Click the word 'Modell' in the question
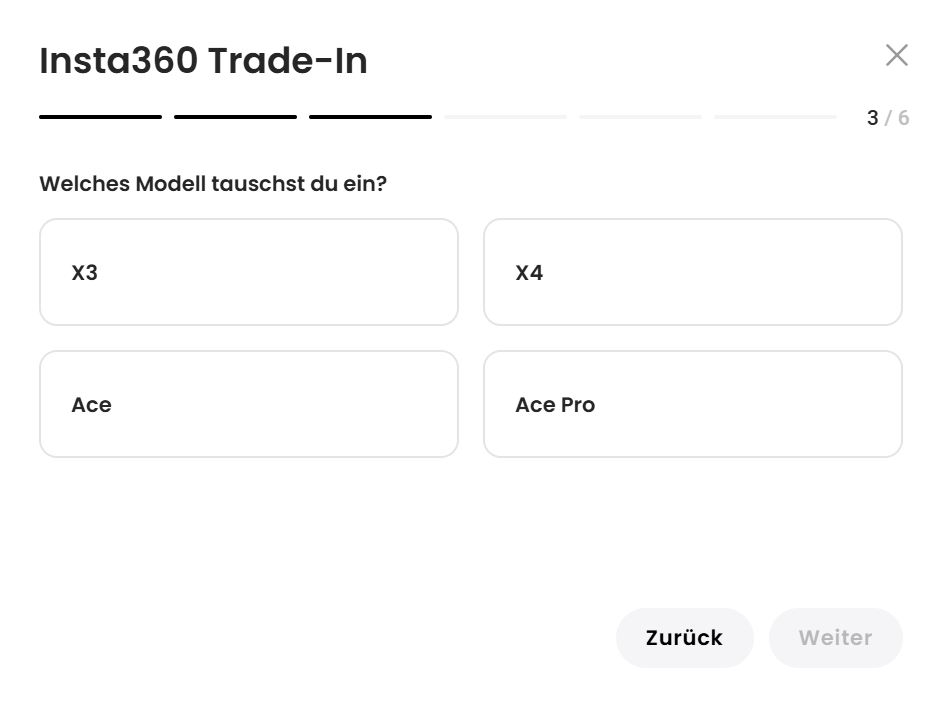Image resolution: width=945 pixels, height=707 pixels. (x=170, y=184)
